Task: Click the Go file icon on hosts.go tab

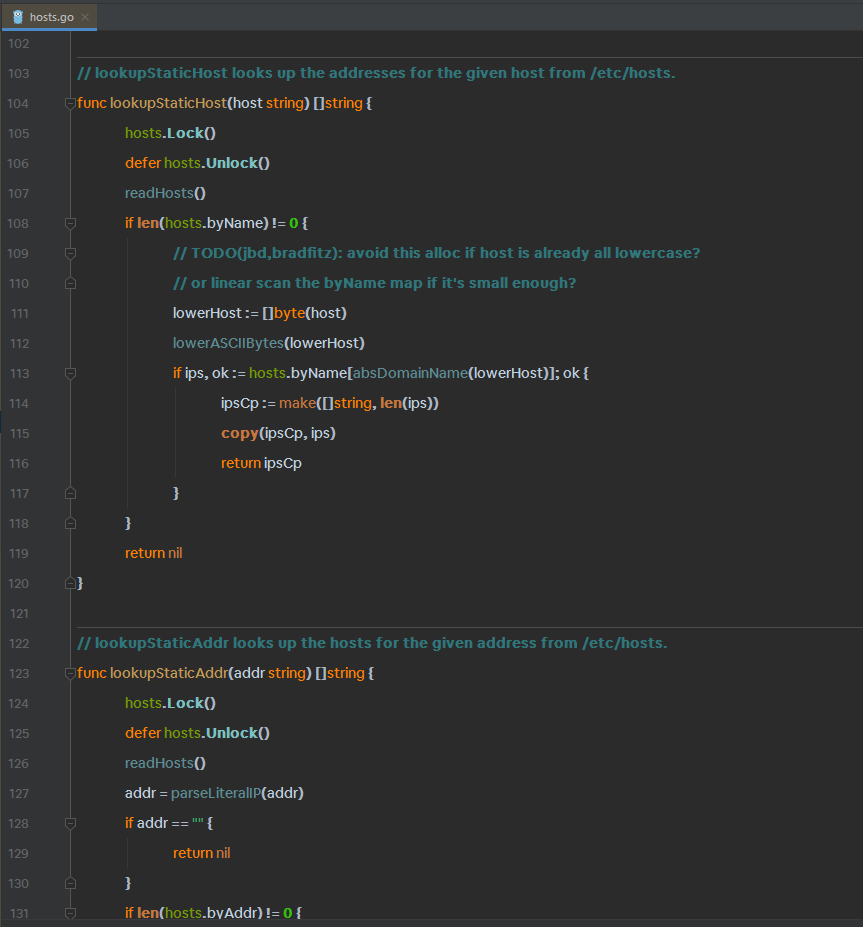Action: pyautogui.click(x=17, y=17)
